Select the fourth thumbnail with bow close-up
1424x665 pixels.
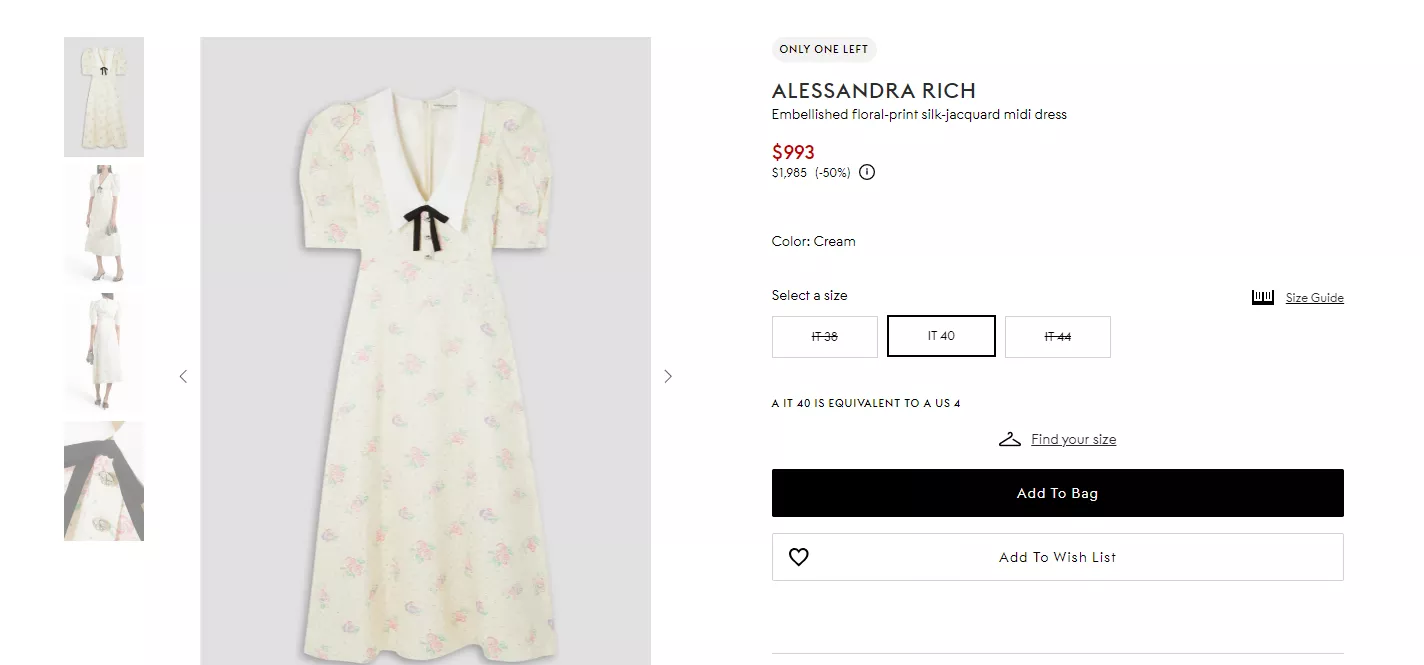(104, 481)
